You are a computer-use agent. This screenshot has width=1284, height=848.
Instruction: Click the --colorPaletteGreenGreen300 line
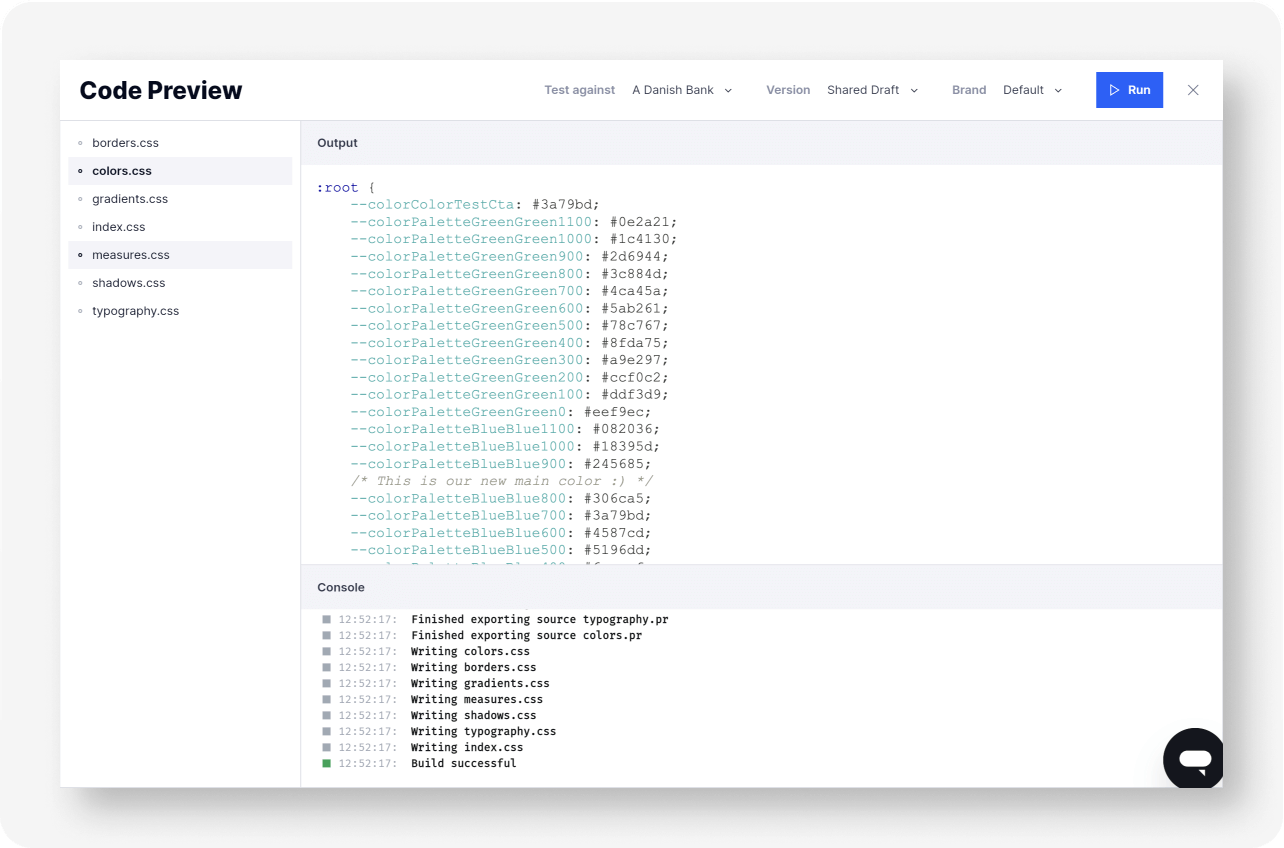pyautogui.click(x=510, y=359)
